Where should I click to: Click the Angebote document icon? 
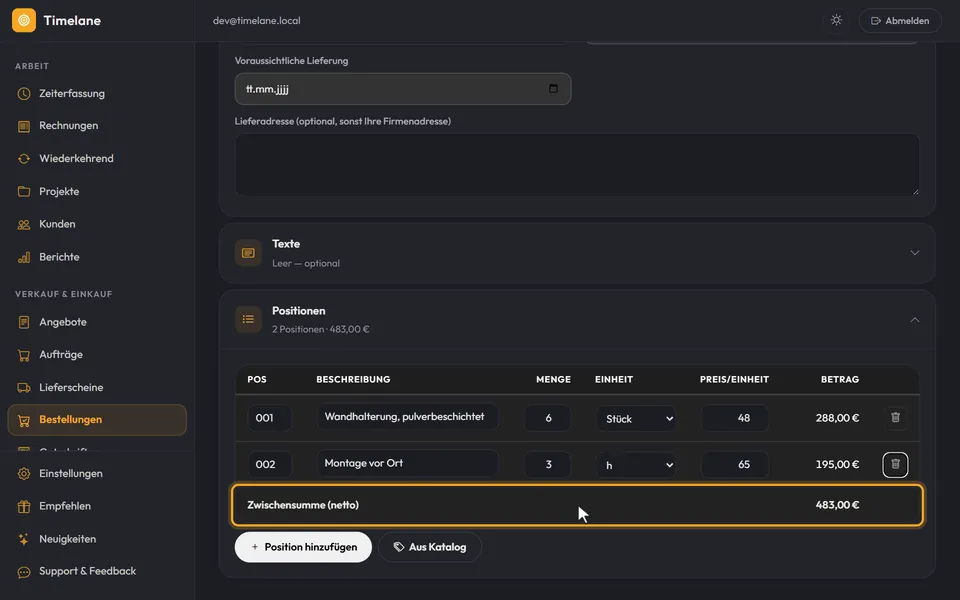click(24, 322)
